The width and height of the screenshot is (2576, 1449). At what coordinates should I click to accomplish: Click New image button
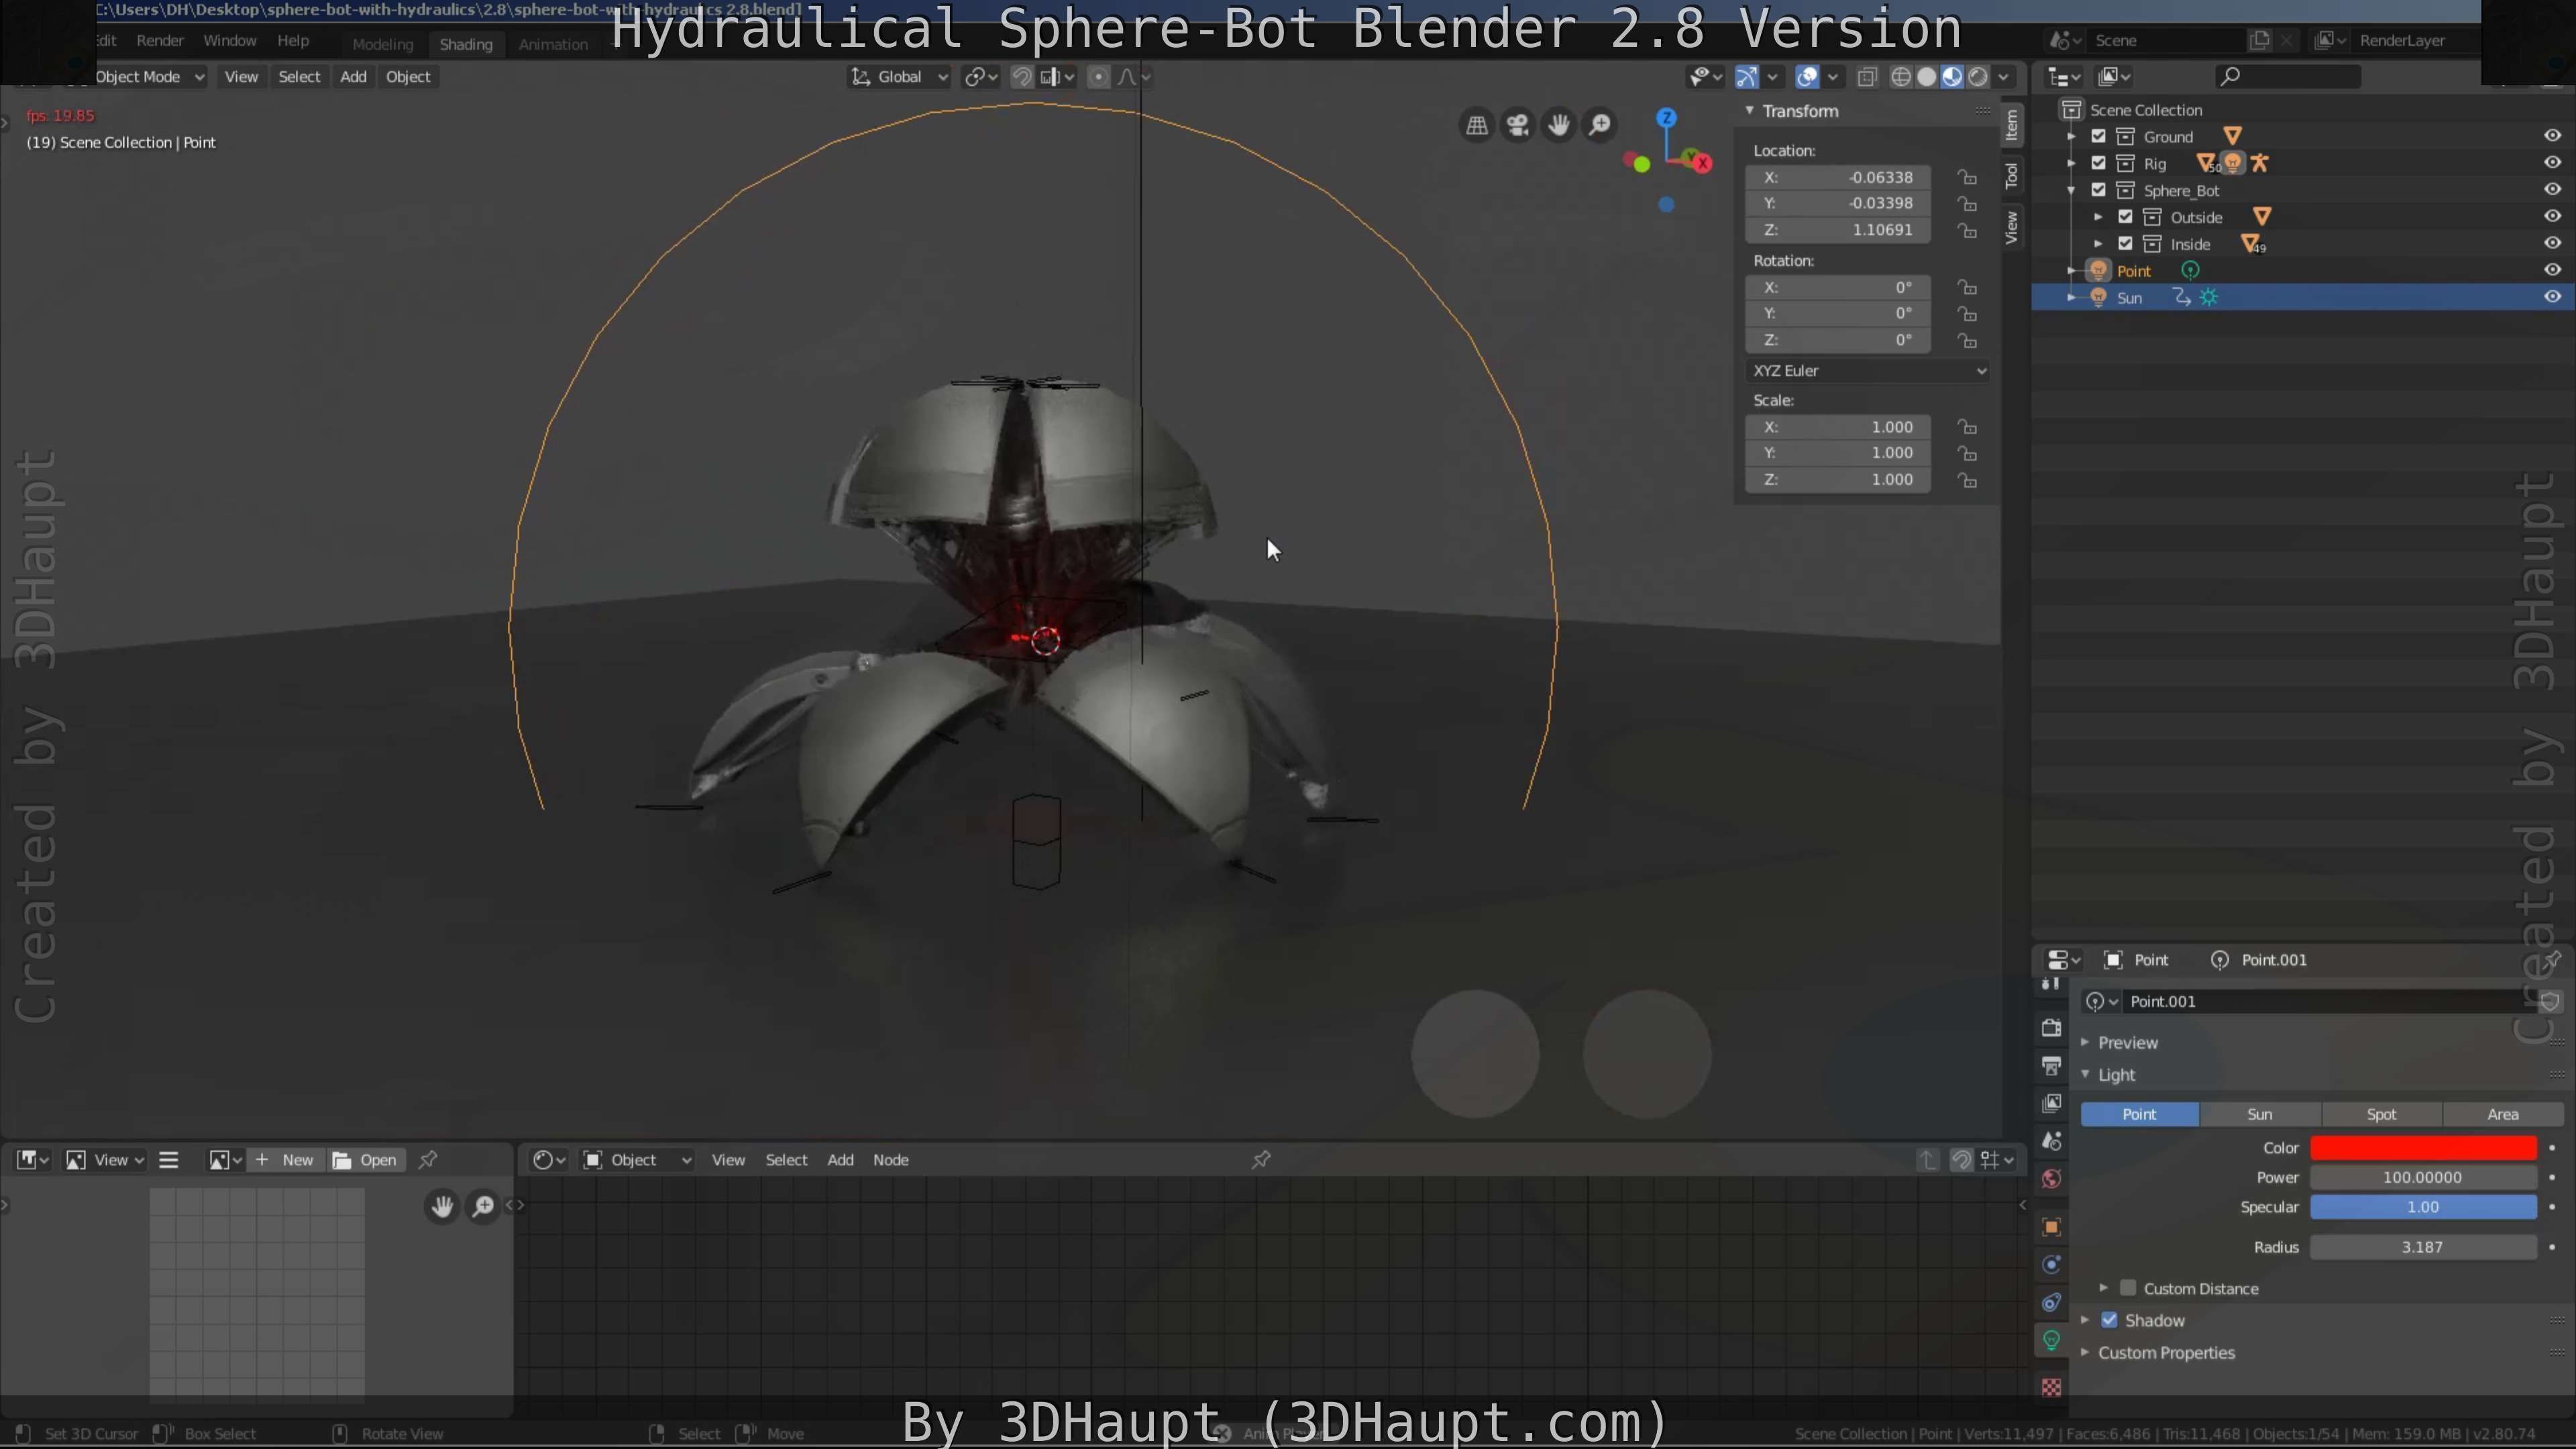[287, 1160]
